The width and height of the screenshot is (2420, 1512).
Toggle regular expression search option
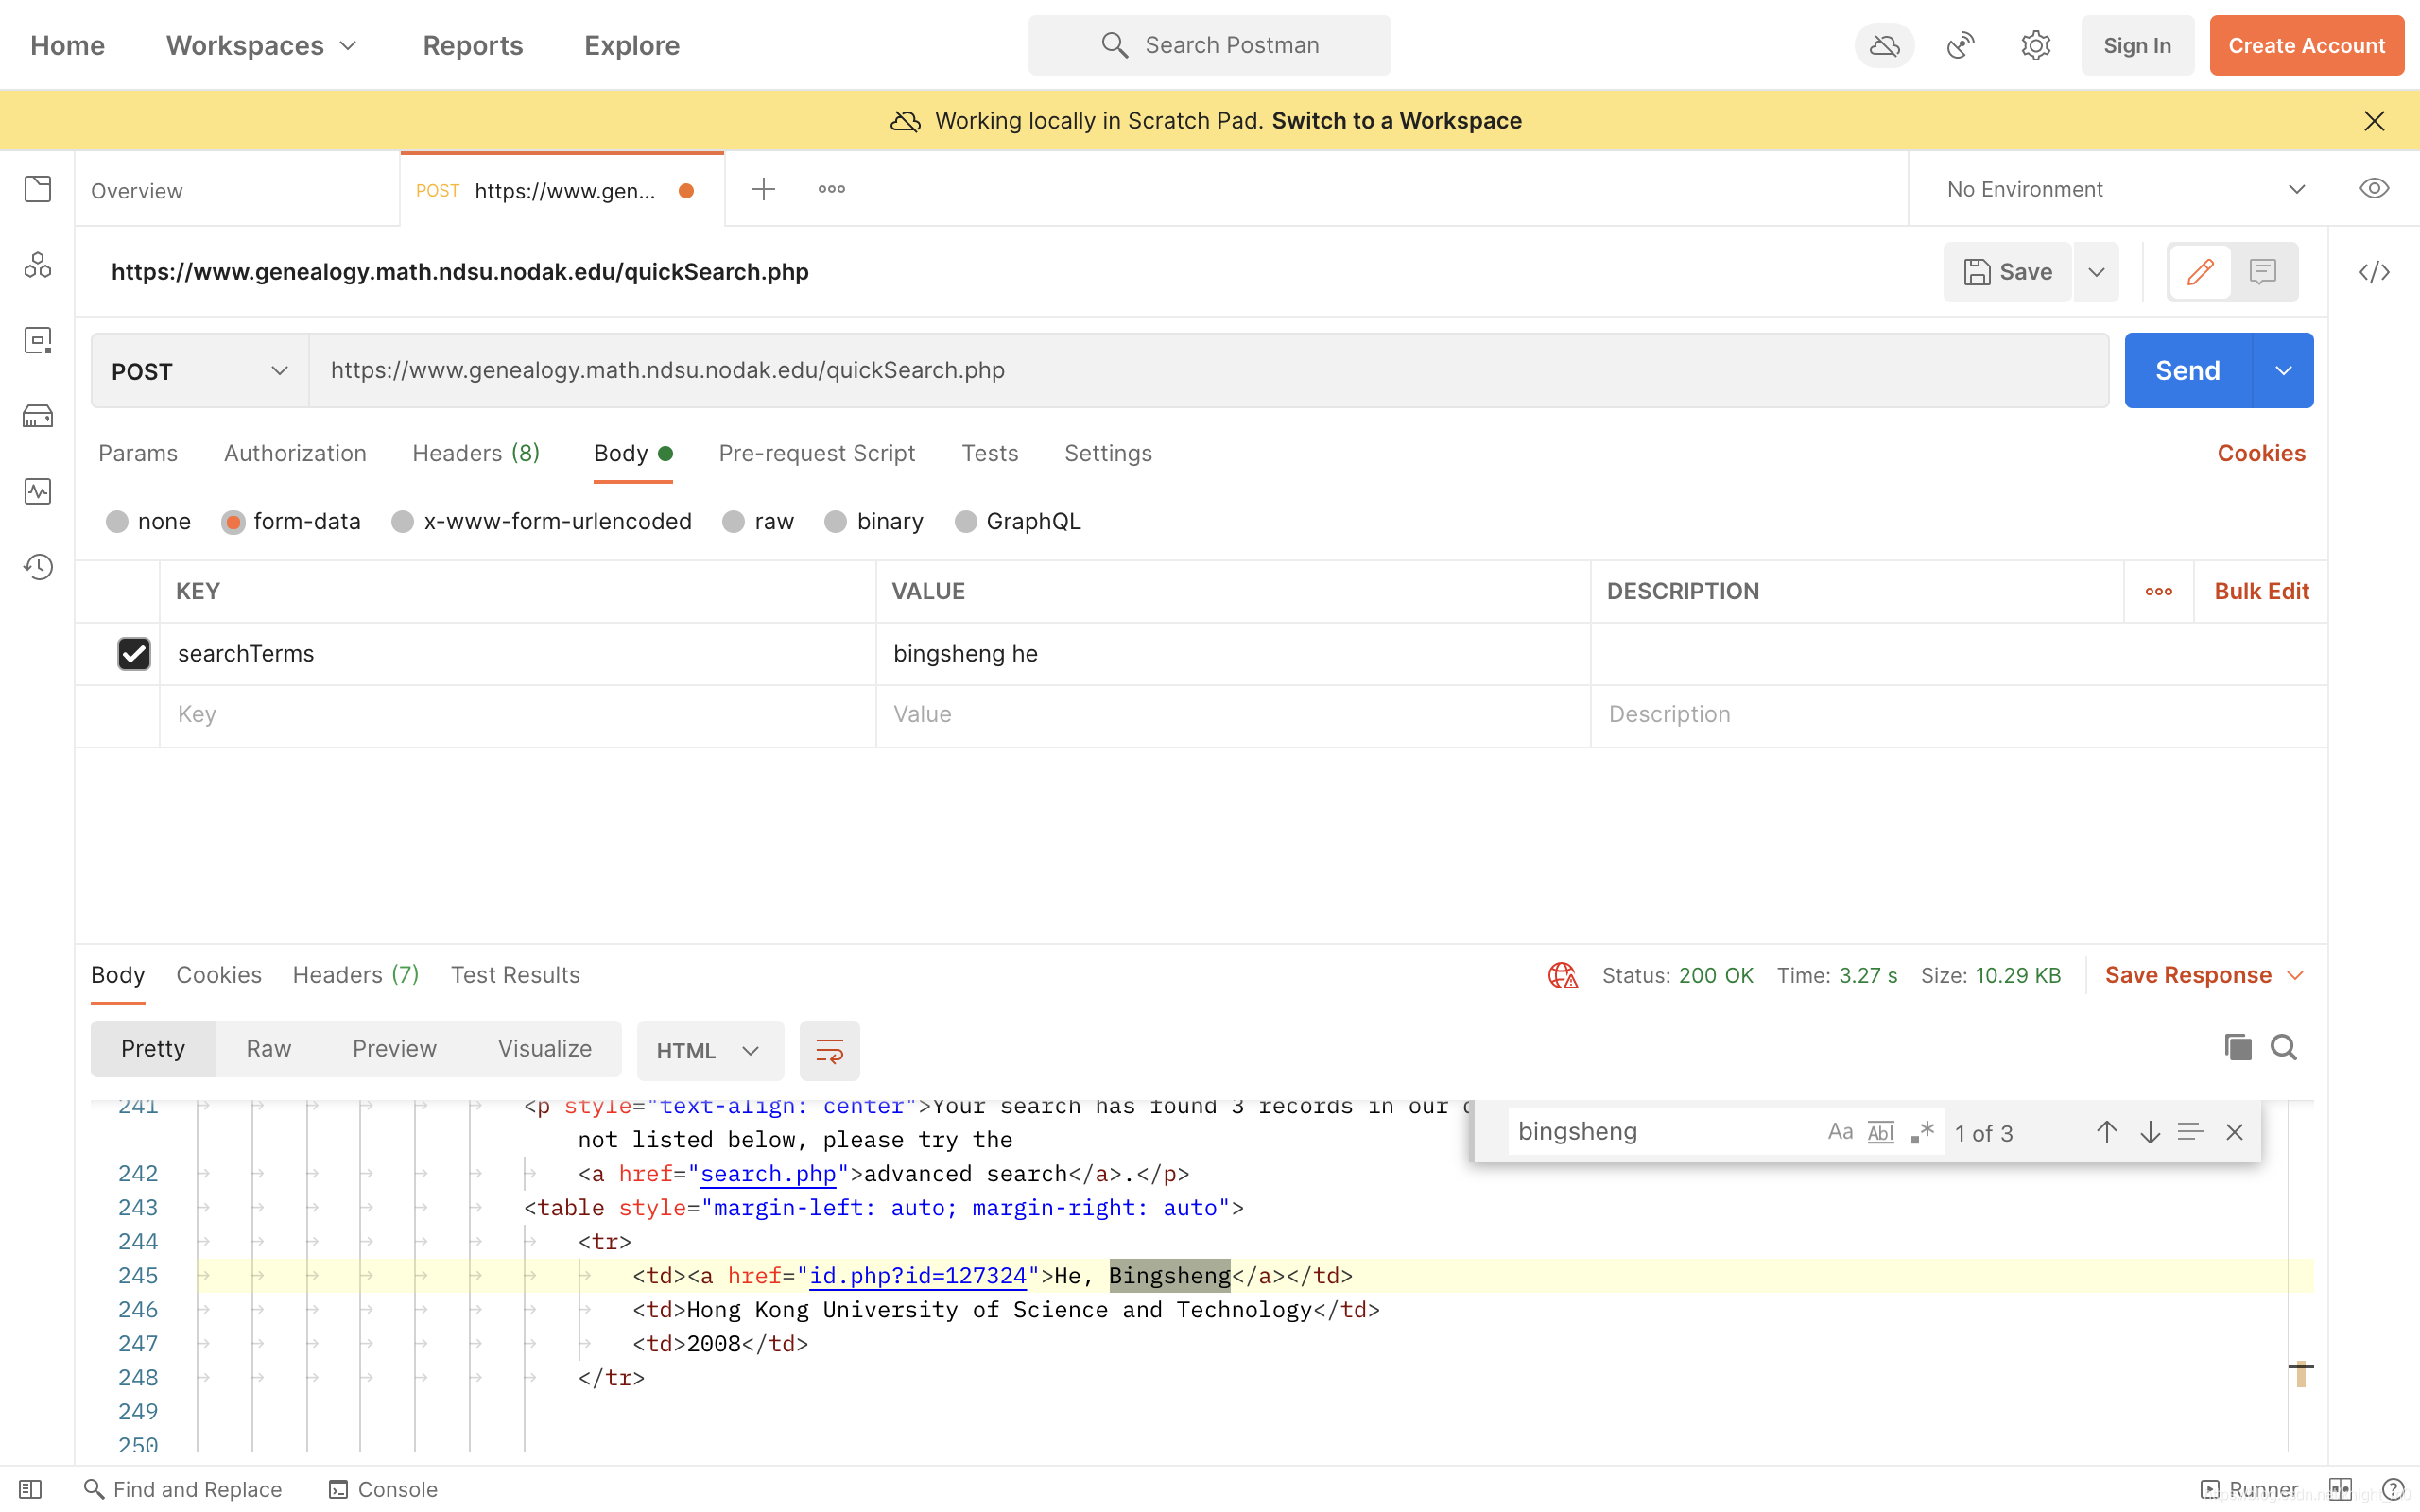coord(1922,1132)
